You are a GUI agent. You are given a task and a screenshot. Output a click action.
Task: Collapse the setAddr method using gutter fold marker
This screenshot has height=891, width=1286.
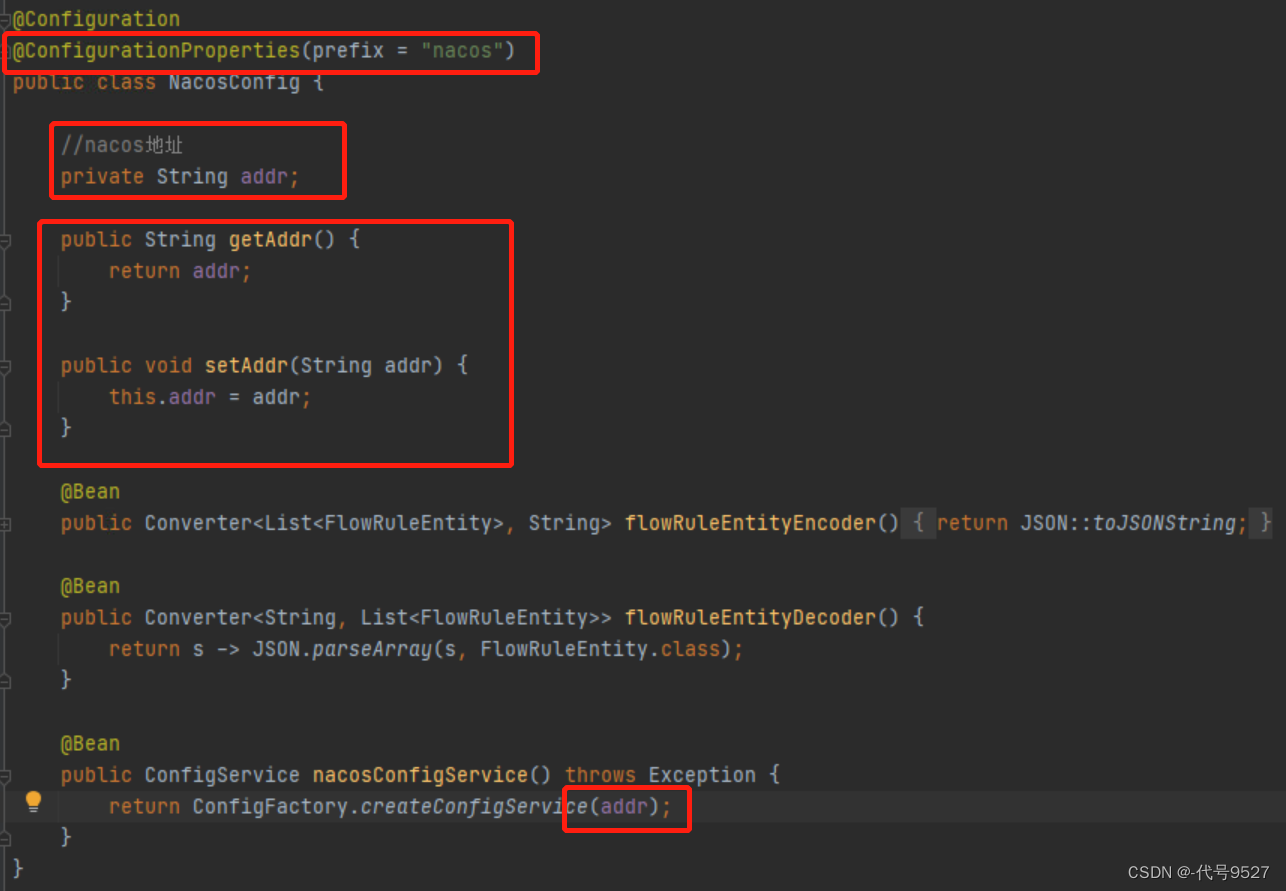(x=5, y=366)
